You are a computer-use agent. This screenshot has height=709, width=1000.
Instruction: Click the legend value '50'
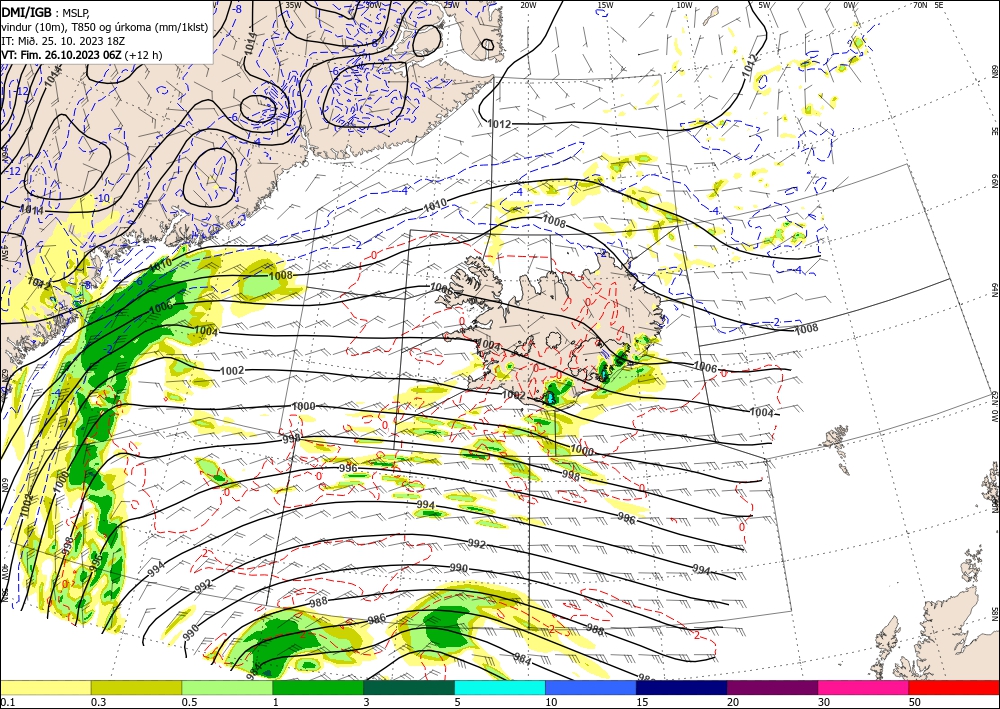pos(915,702)
